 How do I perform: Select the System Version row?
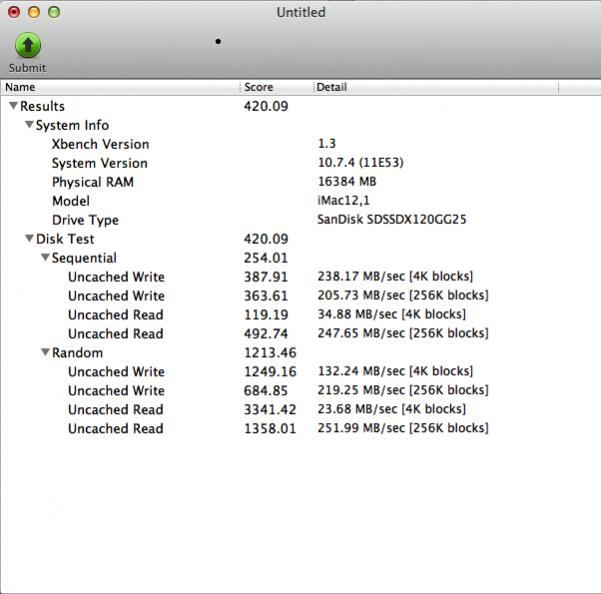pos(300,163)
